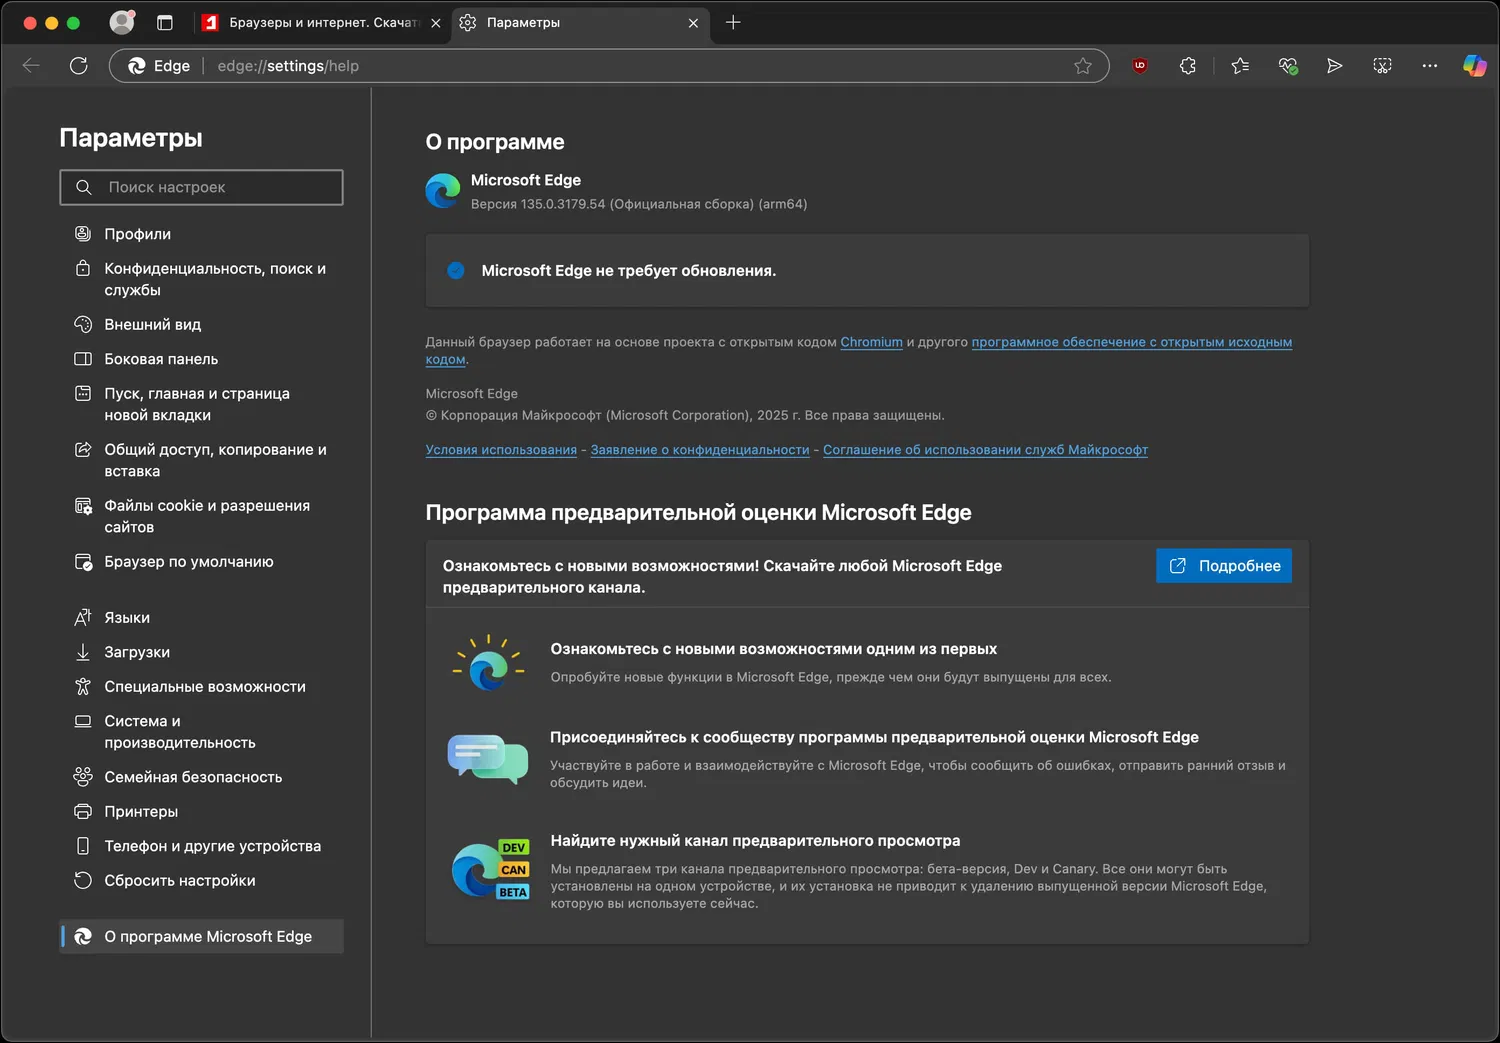Viewport: 1500px width, 1043px height.
Task: Click the Языки icon in sidebar
Action: pyautogui.click(x=83, y=618)
